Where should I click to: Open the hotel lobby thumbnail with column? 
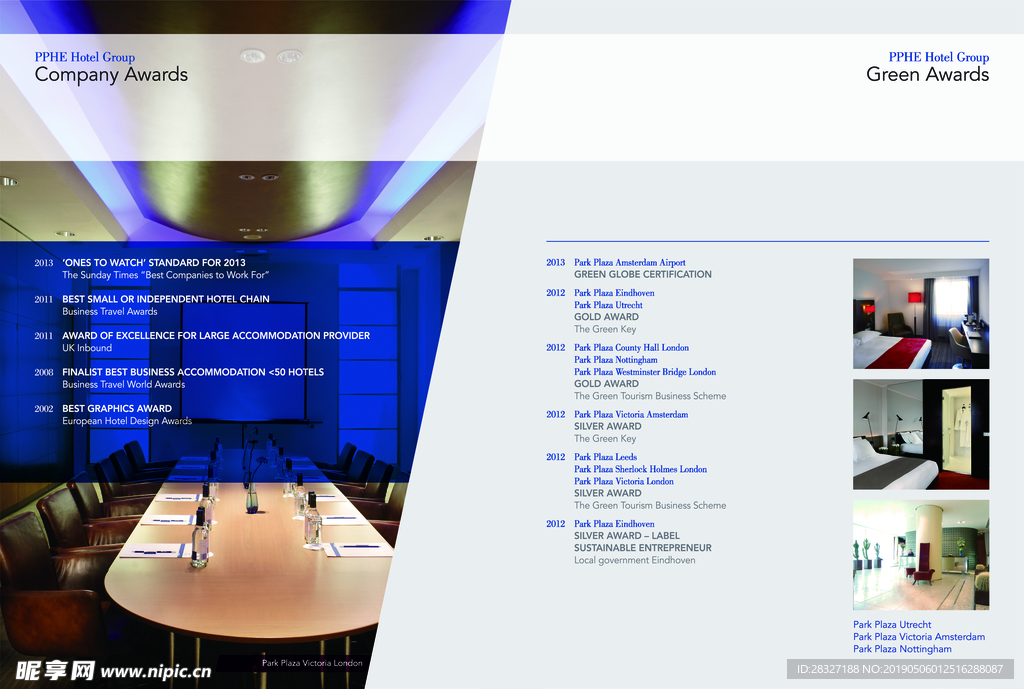tap(920, 555)
